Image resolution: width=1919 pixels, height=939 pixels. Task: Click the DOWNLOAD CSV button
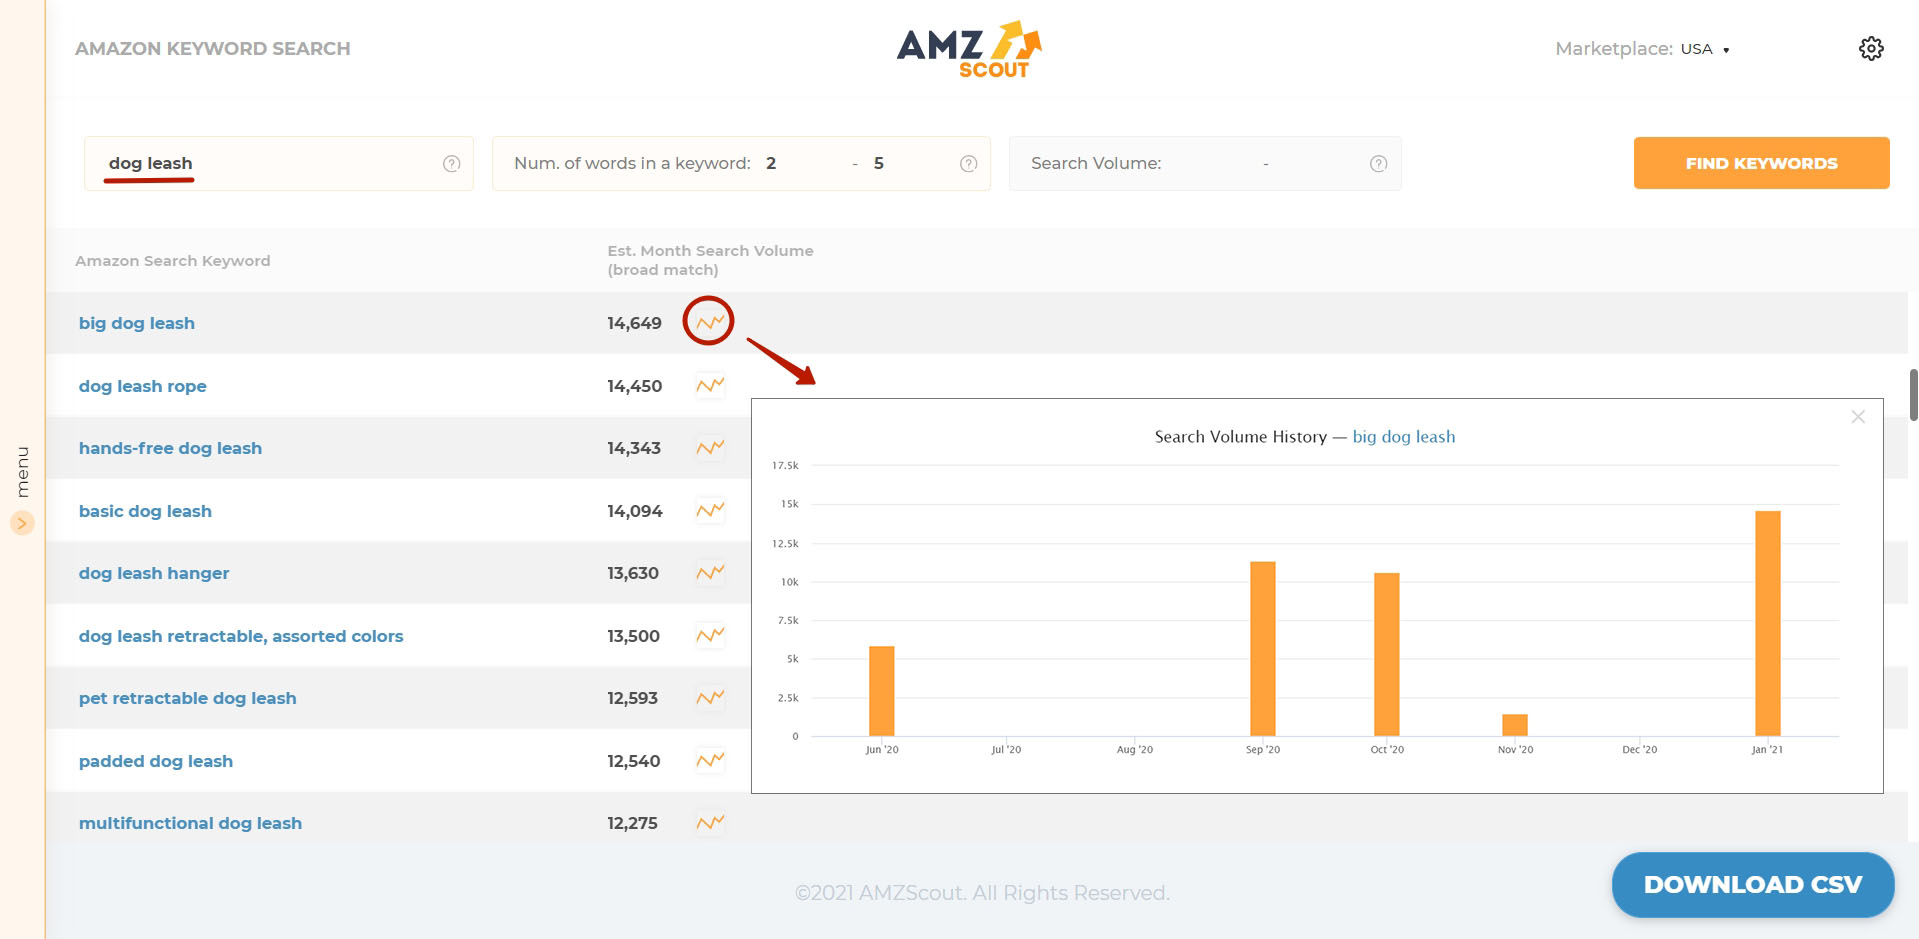click(x=1752, y=884)
